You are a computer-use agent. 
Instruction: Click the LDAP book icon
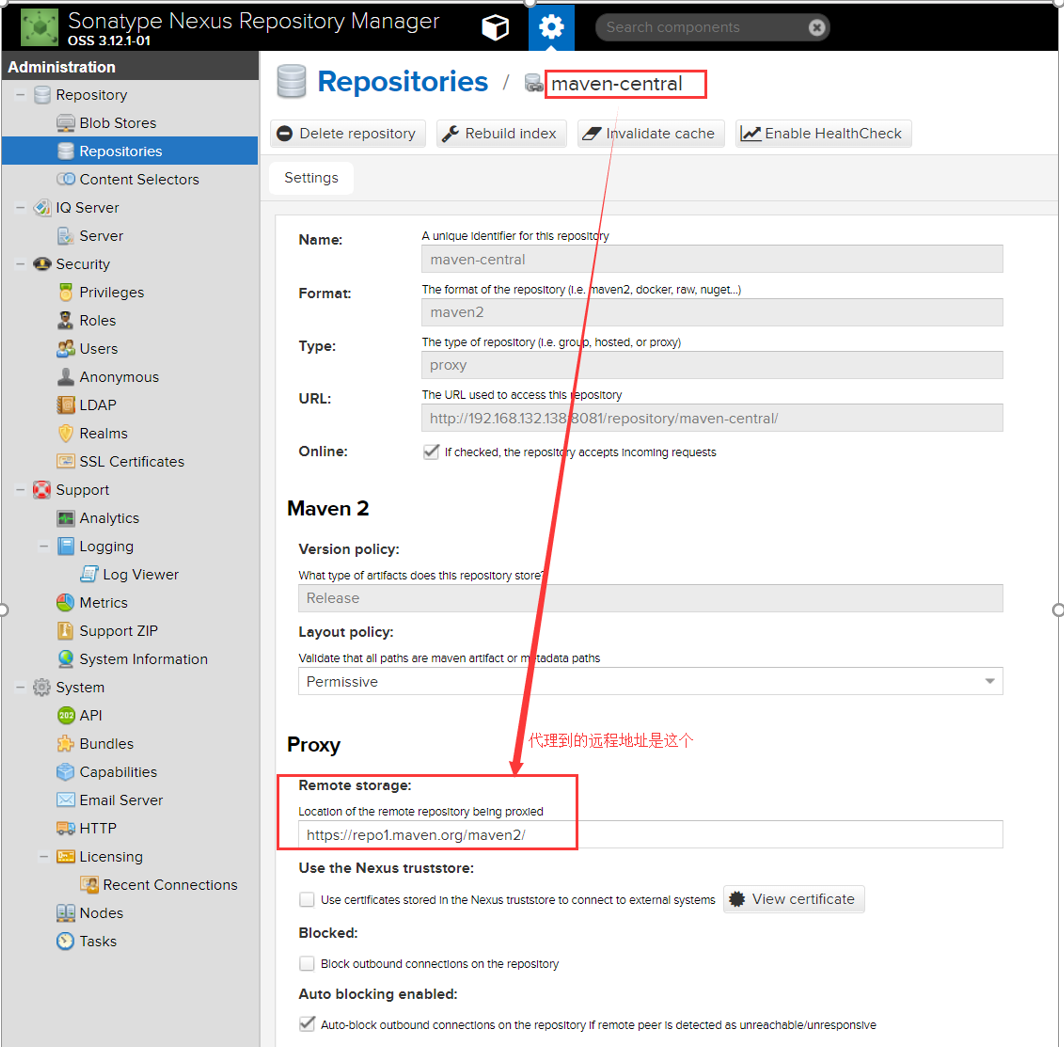(66, 405)
